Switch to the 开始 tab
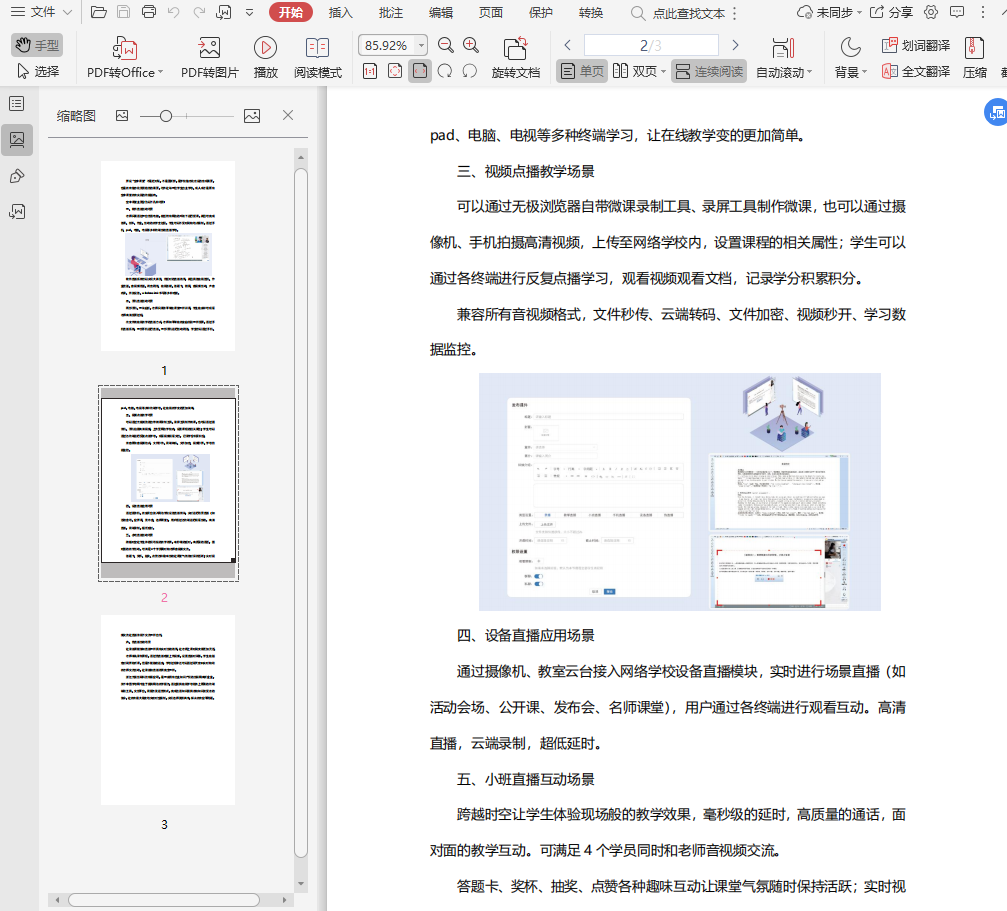 [290, 12]
